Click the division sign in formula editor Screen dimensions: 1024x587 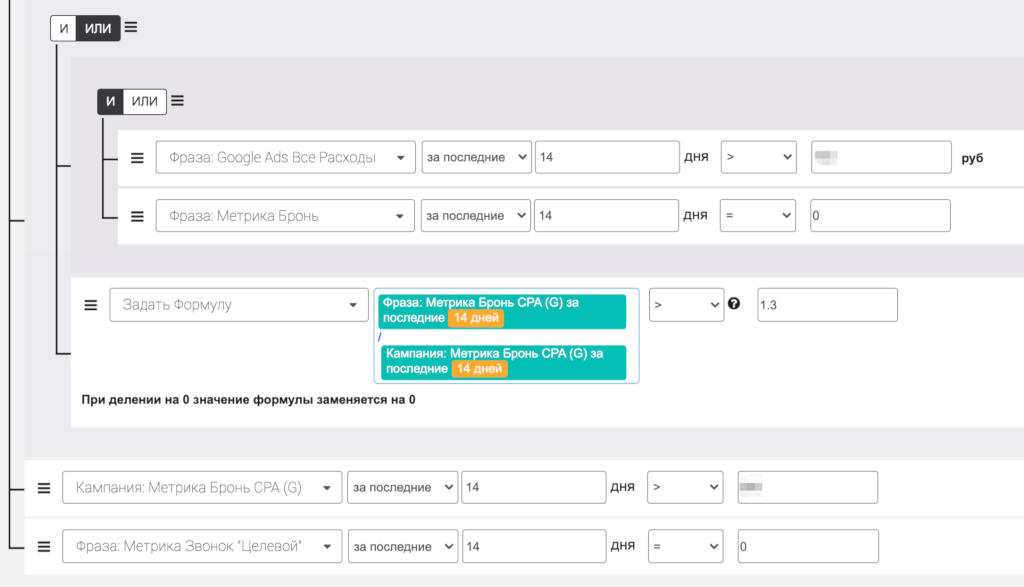379,337
